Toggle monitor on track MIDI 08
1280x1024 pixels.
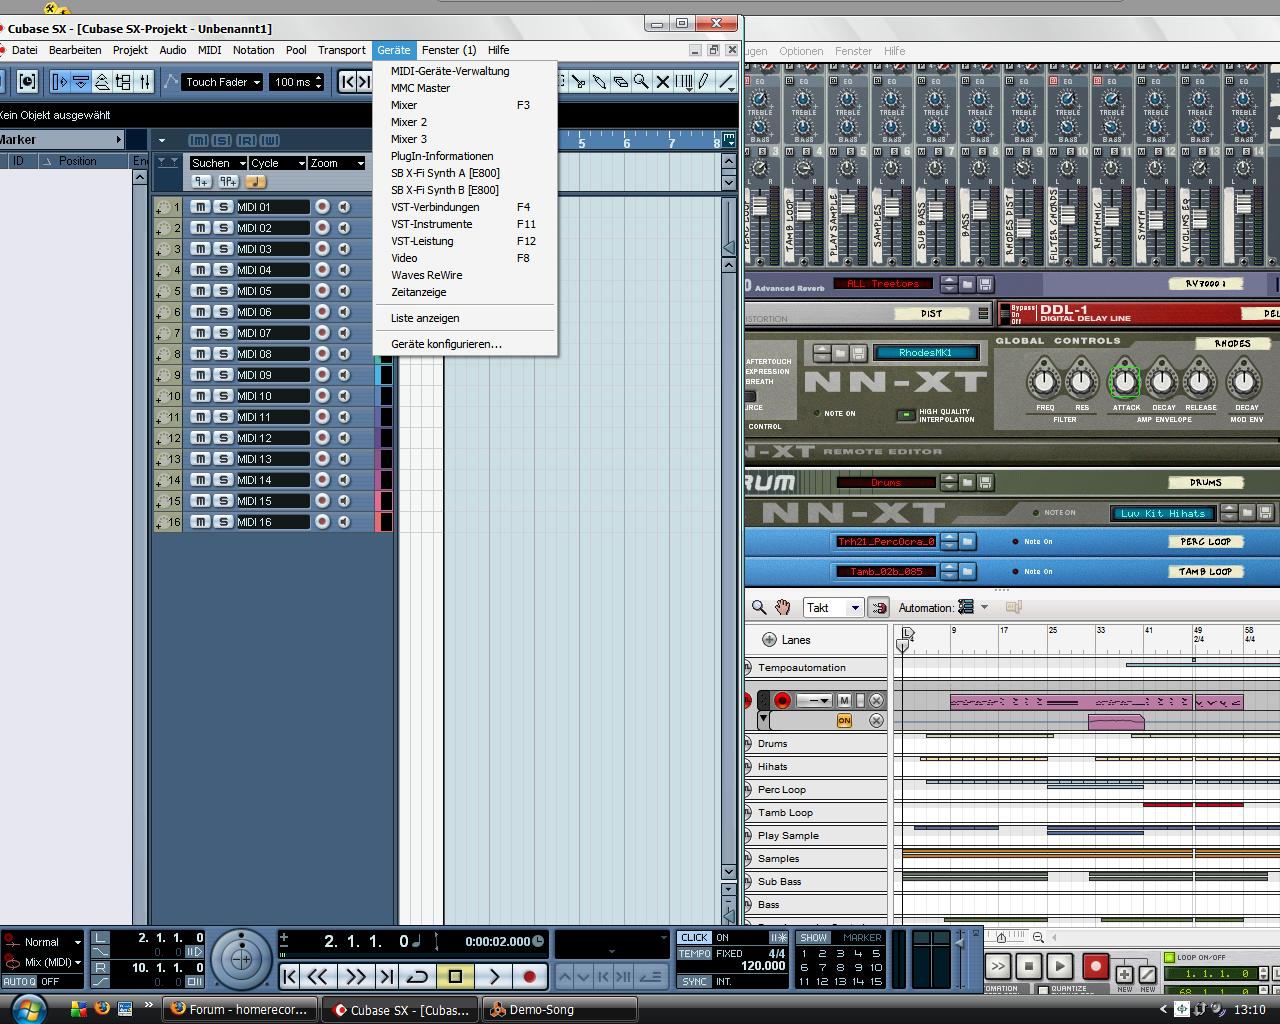coord(344,354)
